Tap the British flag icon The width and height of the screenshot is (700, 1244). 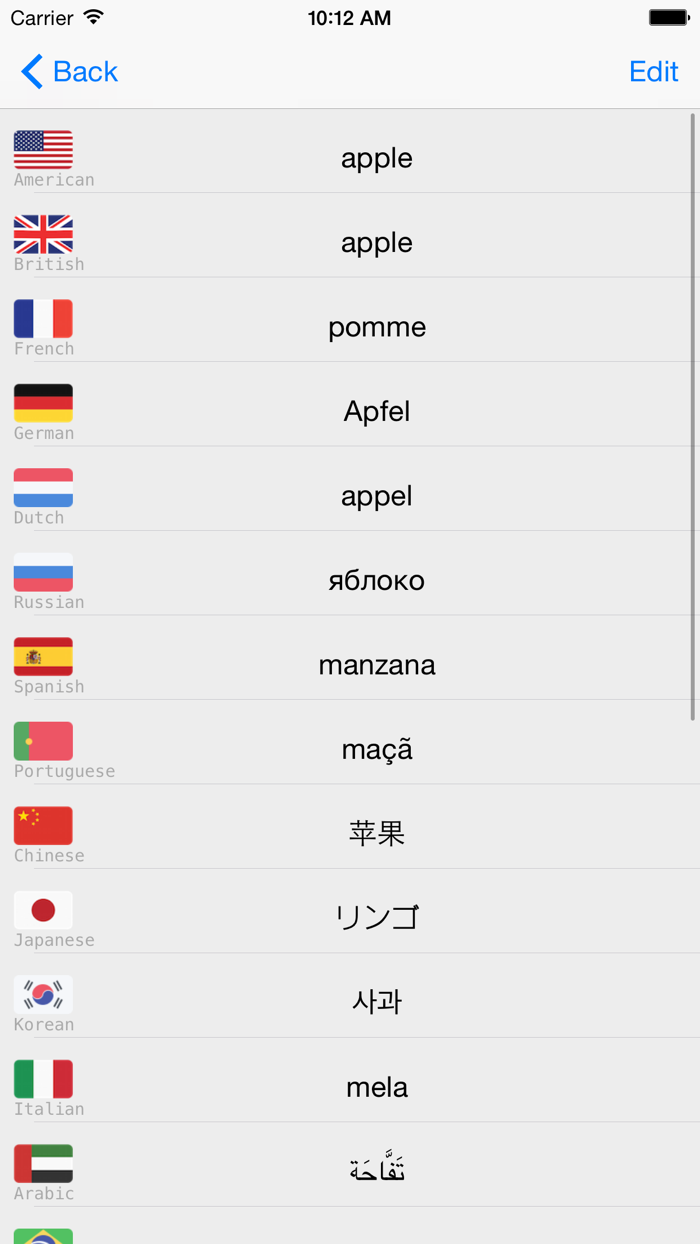pyautogui.click(x=43, y=232)
